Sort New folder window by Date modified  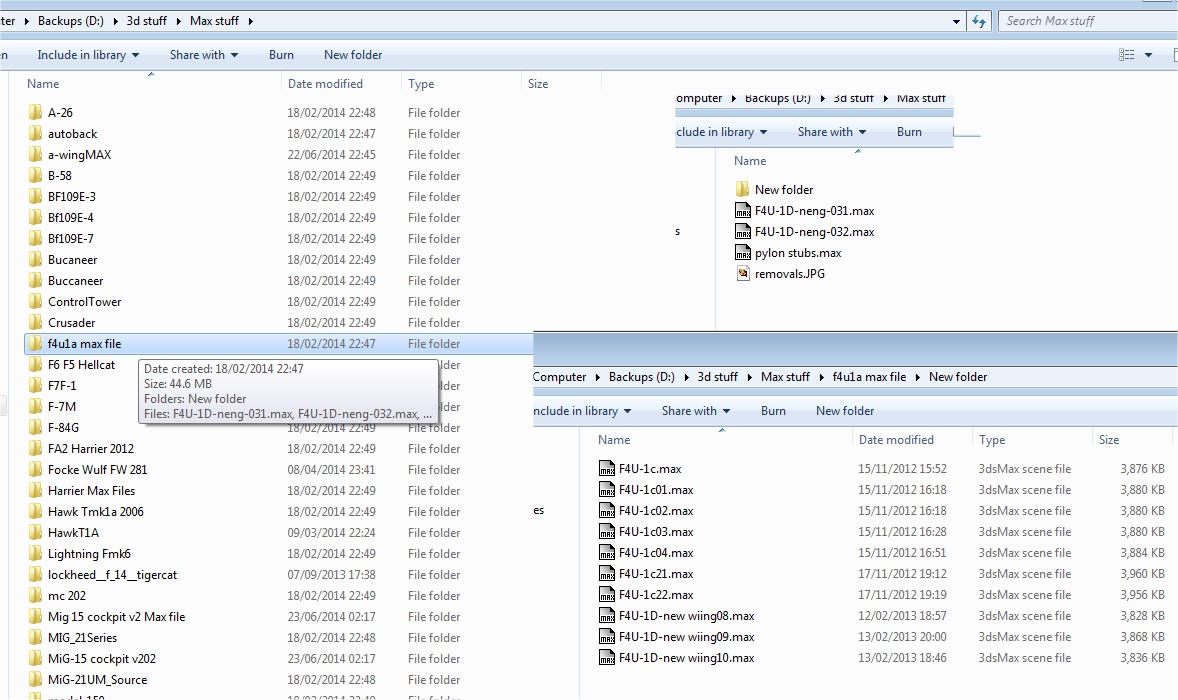[x=896, y=440]
